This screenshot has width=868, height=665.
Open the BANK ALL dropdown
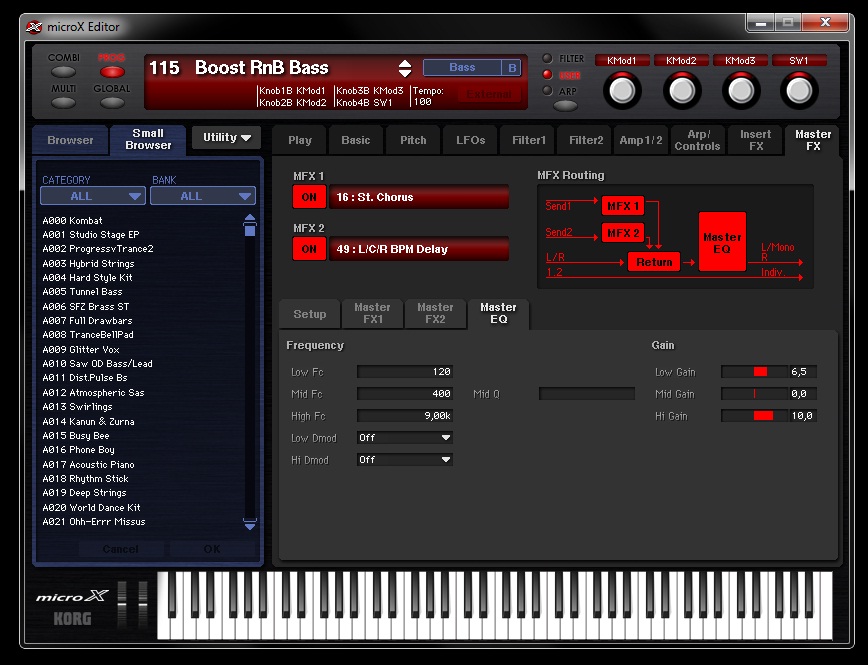203,196
